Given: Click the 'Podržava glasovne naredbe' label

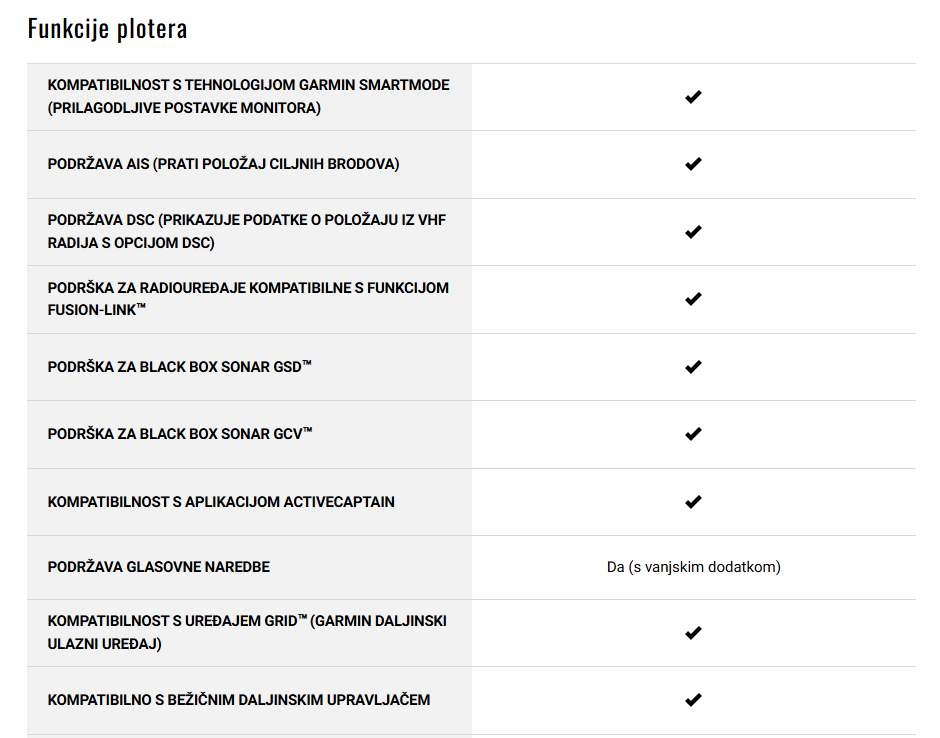Looking at the screenshot, I should pyautogui.click(x=159, y=567).
